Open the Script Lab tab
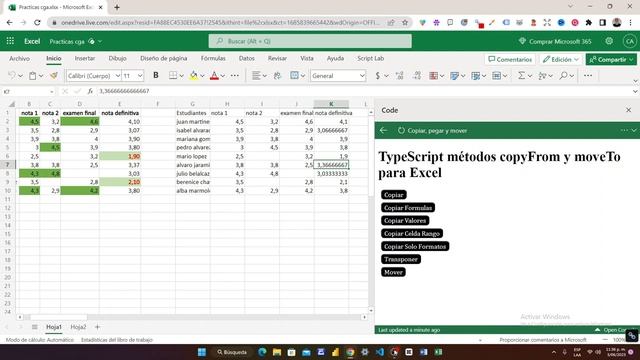 tap(371, 58)
